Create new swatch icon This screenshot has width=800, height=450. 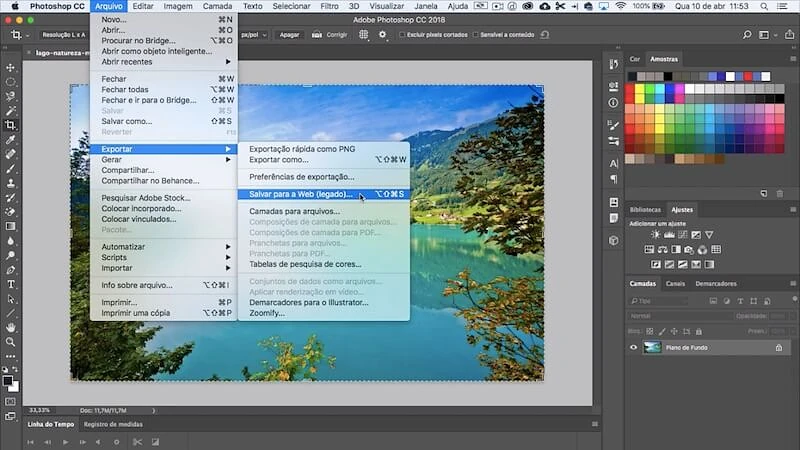click(x=764, y=194)
